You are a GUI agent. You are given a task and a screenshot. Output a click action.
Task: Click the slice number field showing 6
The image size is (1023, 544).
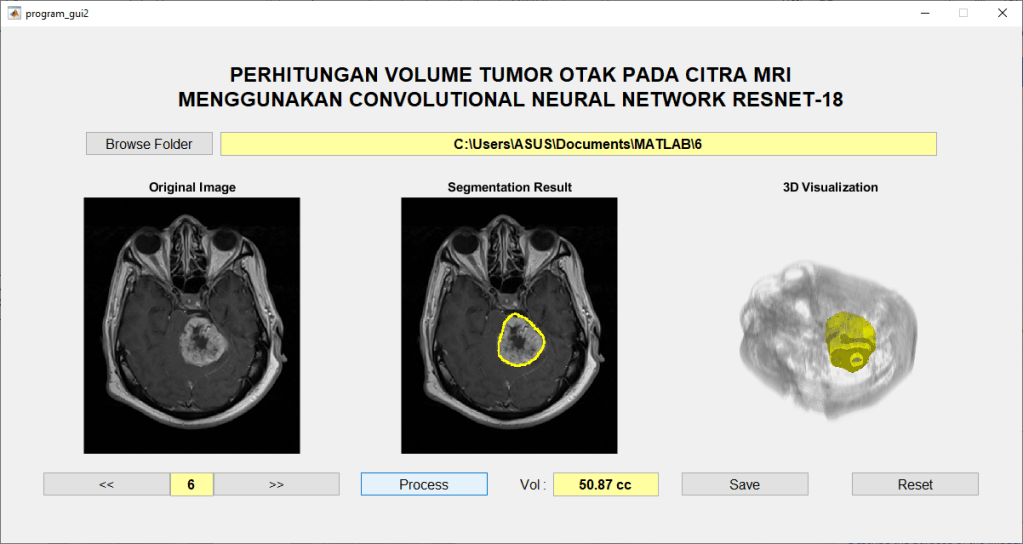point(191,484)
